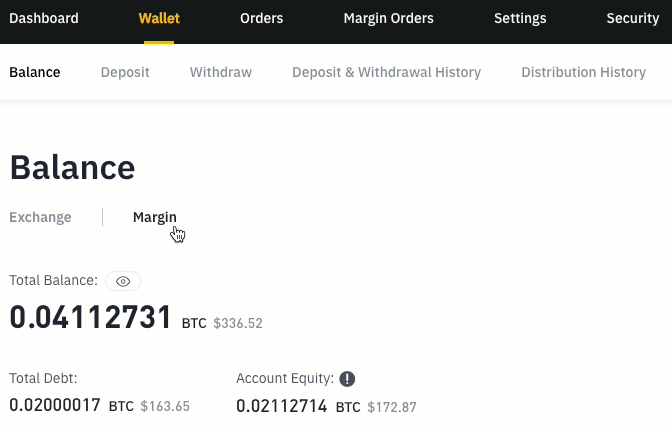
Task: Open the Distribution History tab
Action: tap(583, 72)
